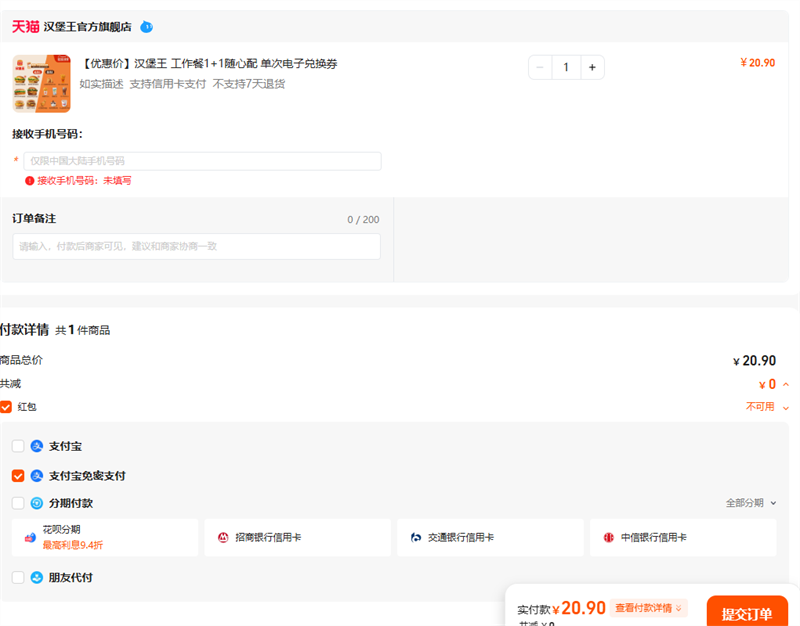
Task: Enable the 朋友代付 checkbox
Action: coord(18,578)
